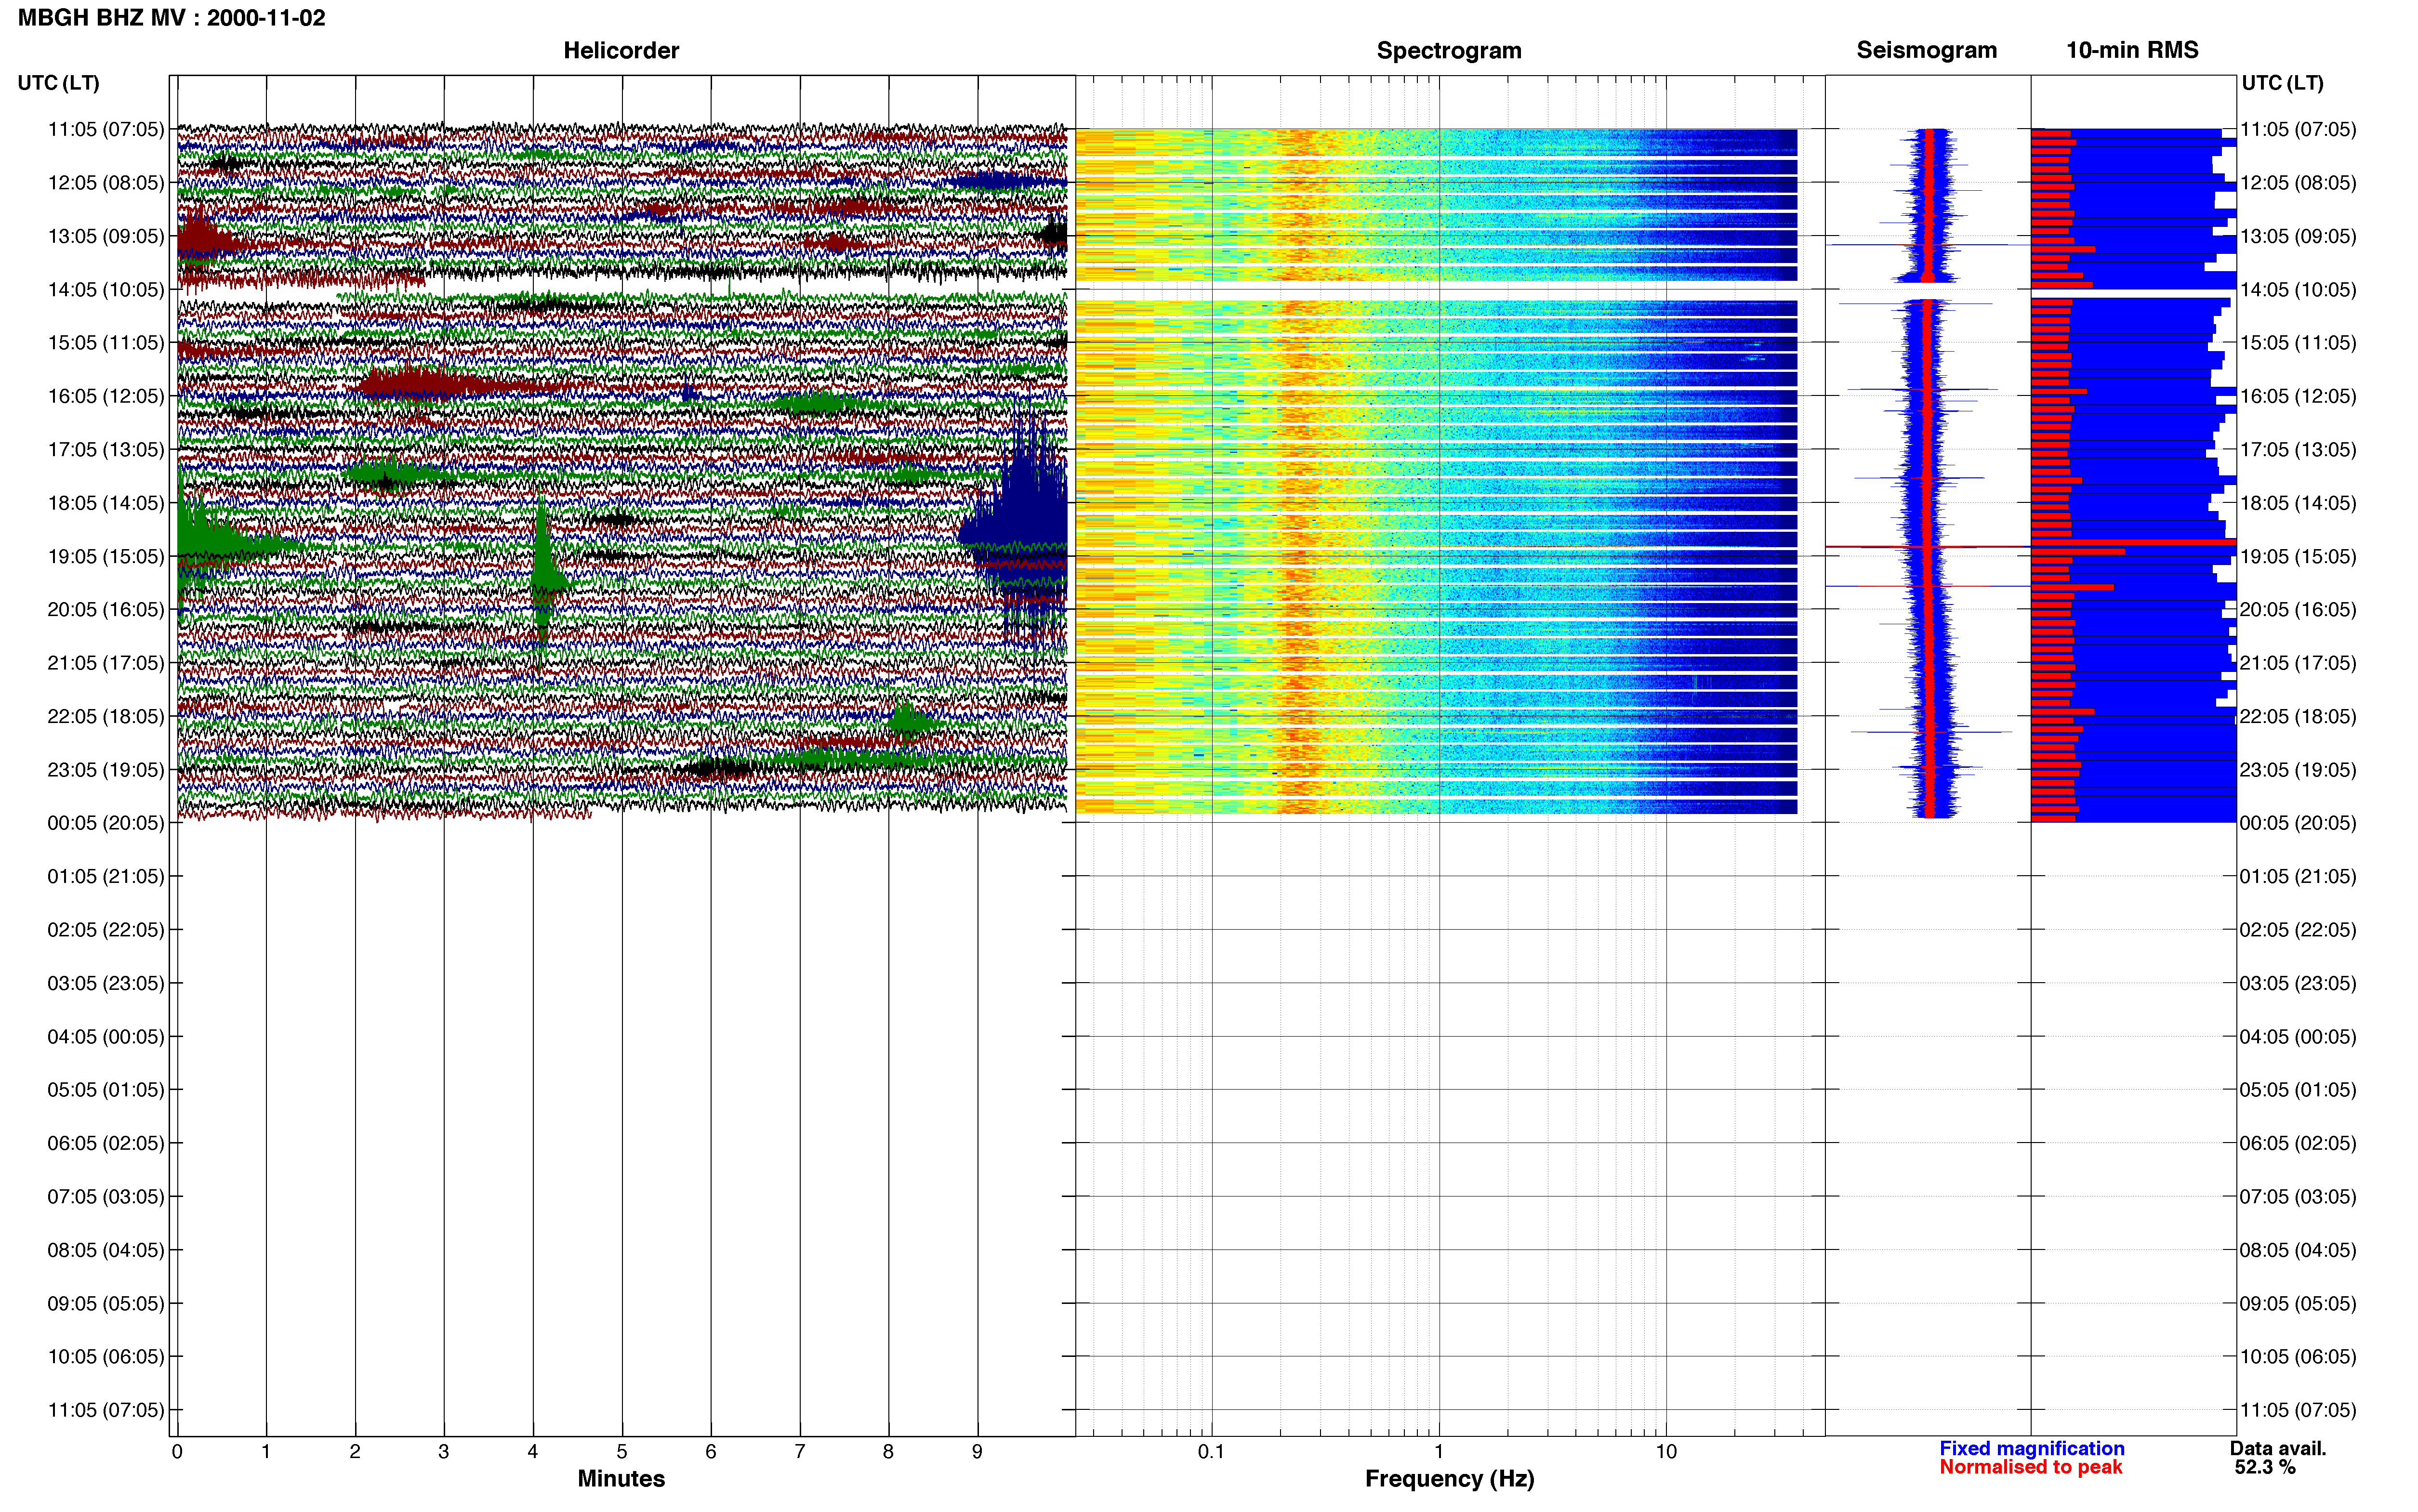Screen dimensions: 2418x1512
Task: Click the 0 tick on the Minutes axis
Action: coord(177,1451)
